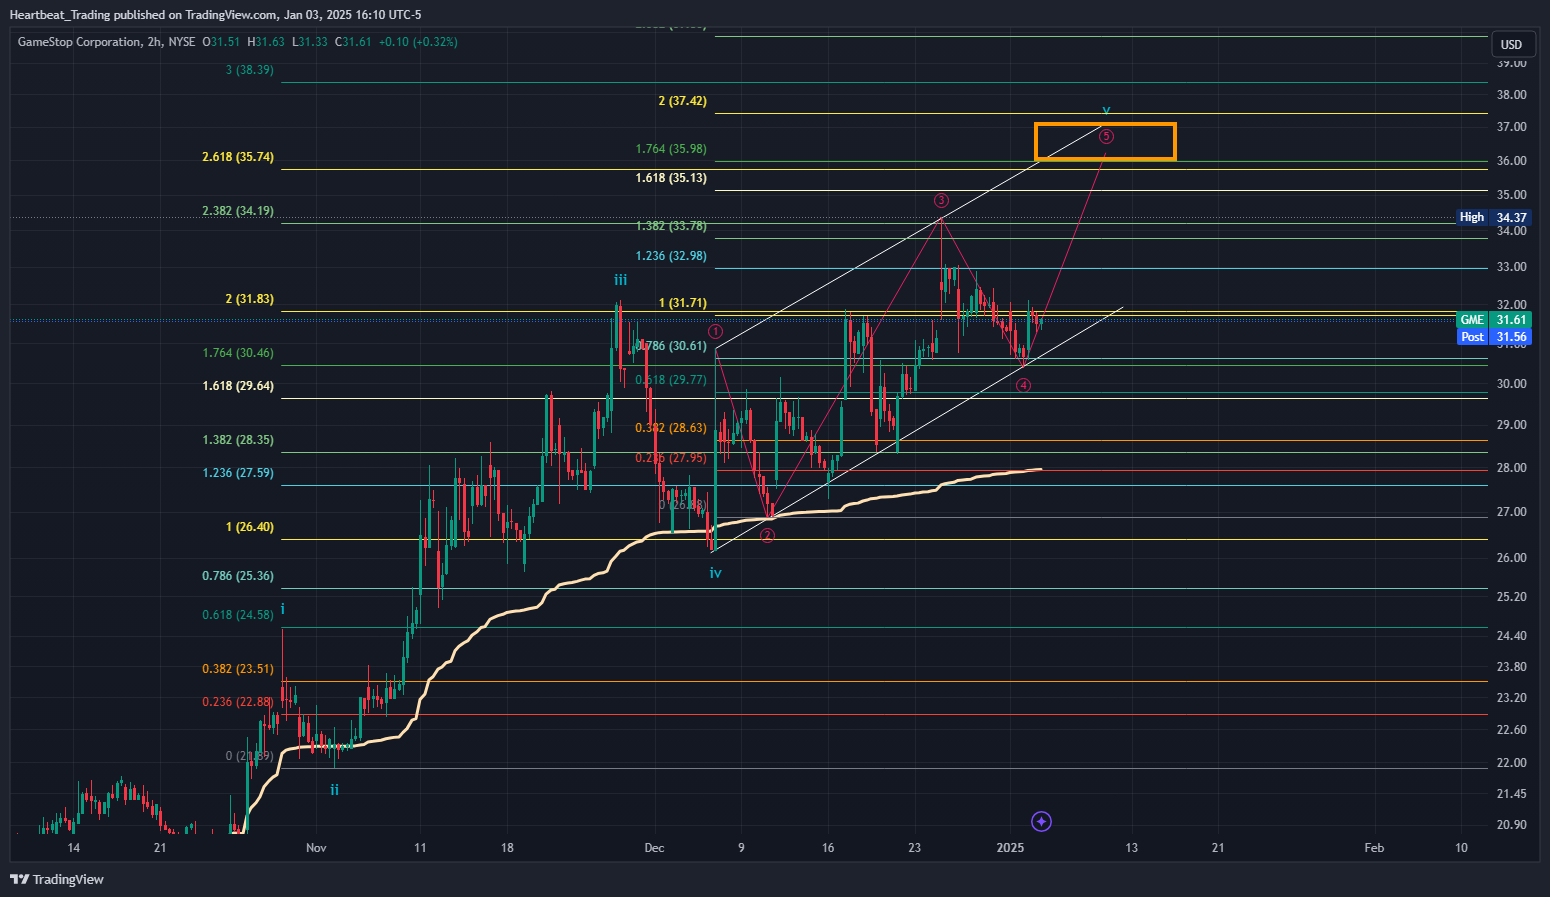Click the Post 31.56 price label
This screenshot has height=897, width=1550.
(x=1494, y=337)
